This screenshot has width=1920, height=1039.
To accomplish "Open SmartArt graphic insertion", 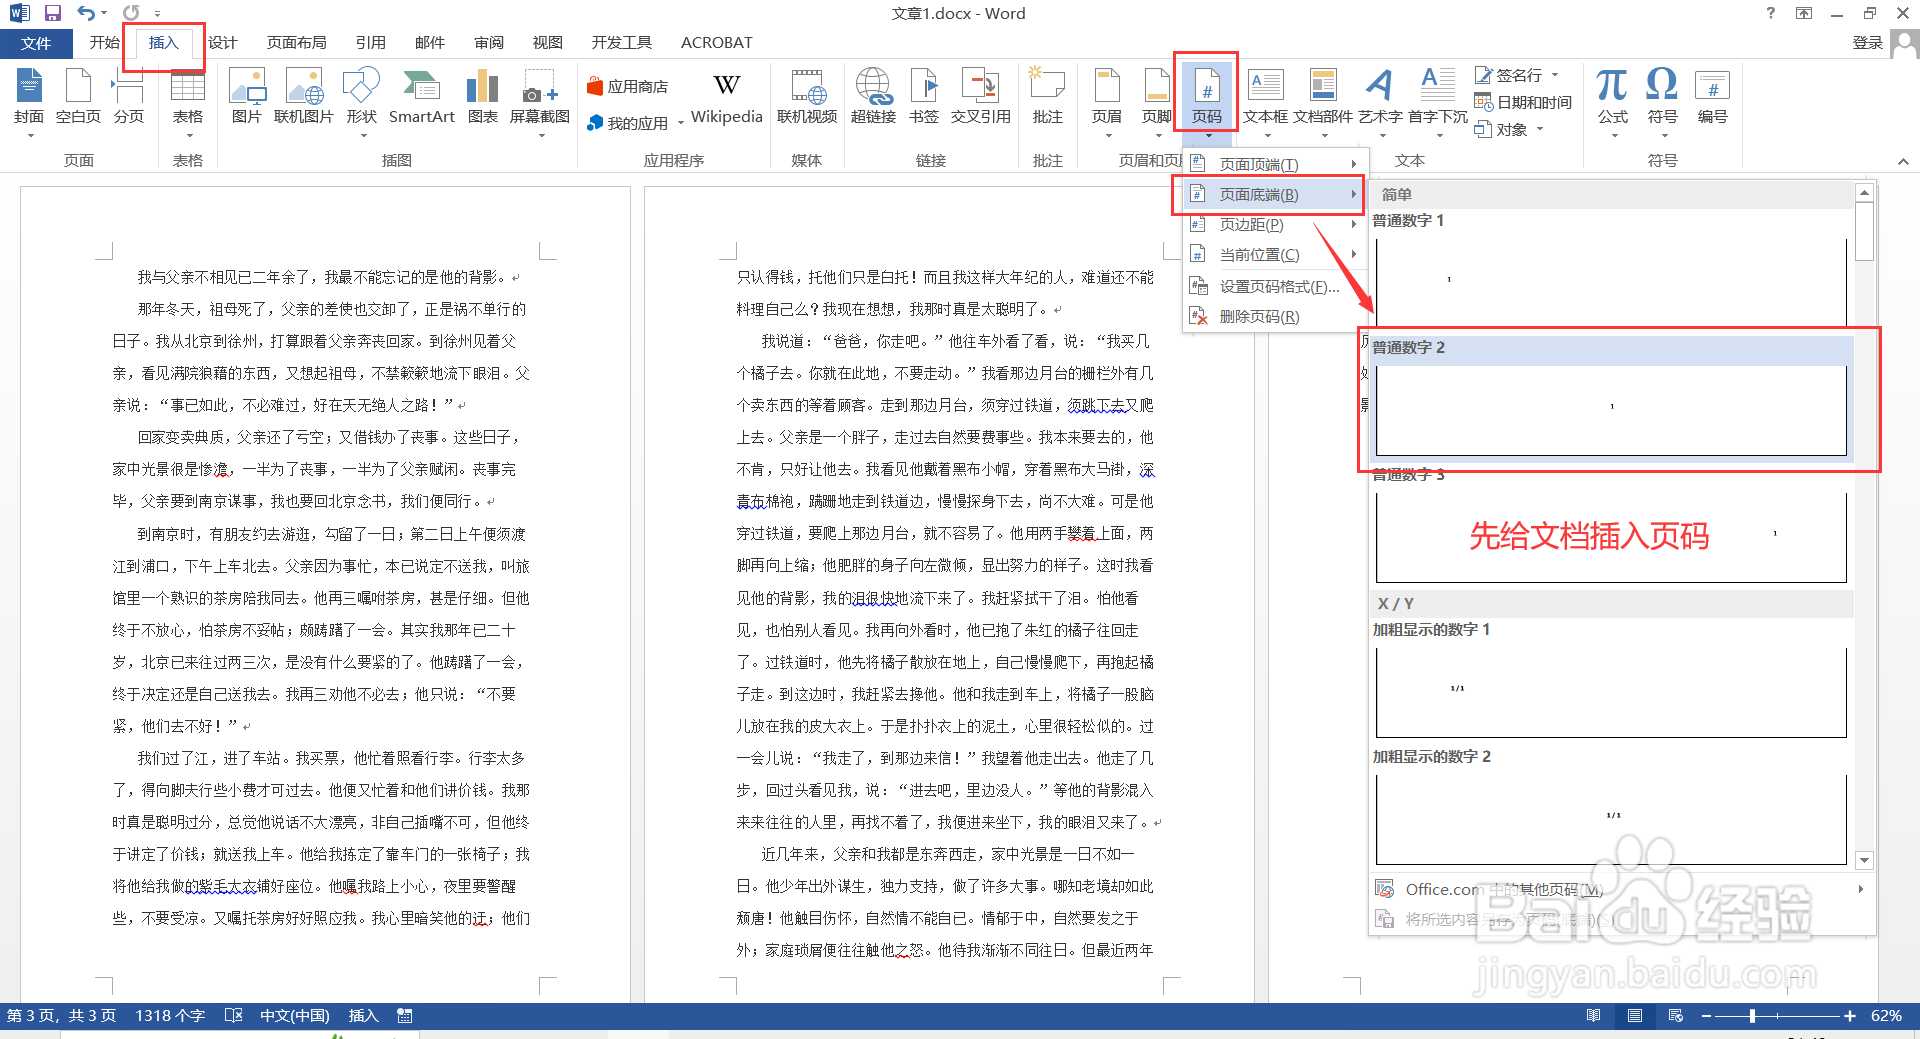I will click(x=421, y=97).
